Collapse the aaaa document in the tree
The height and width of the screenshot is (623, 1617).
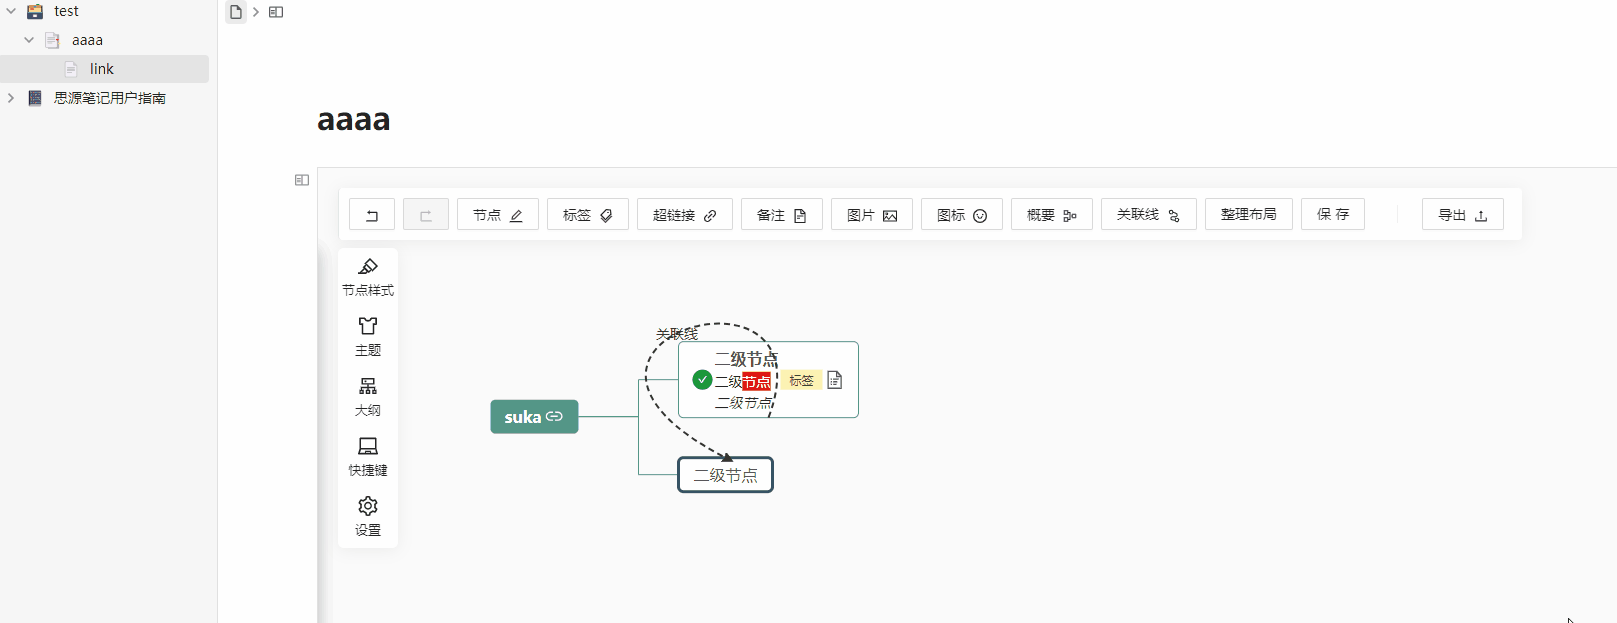29,39
